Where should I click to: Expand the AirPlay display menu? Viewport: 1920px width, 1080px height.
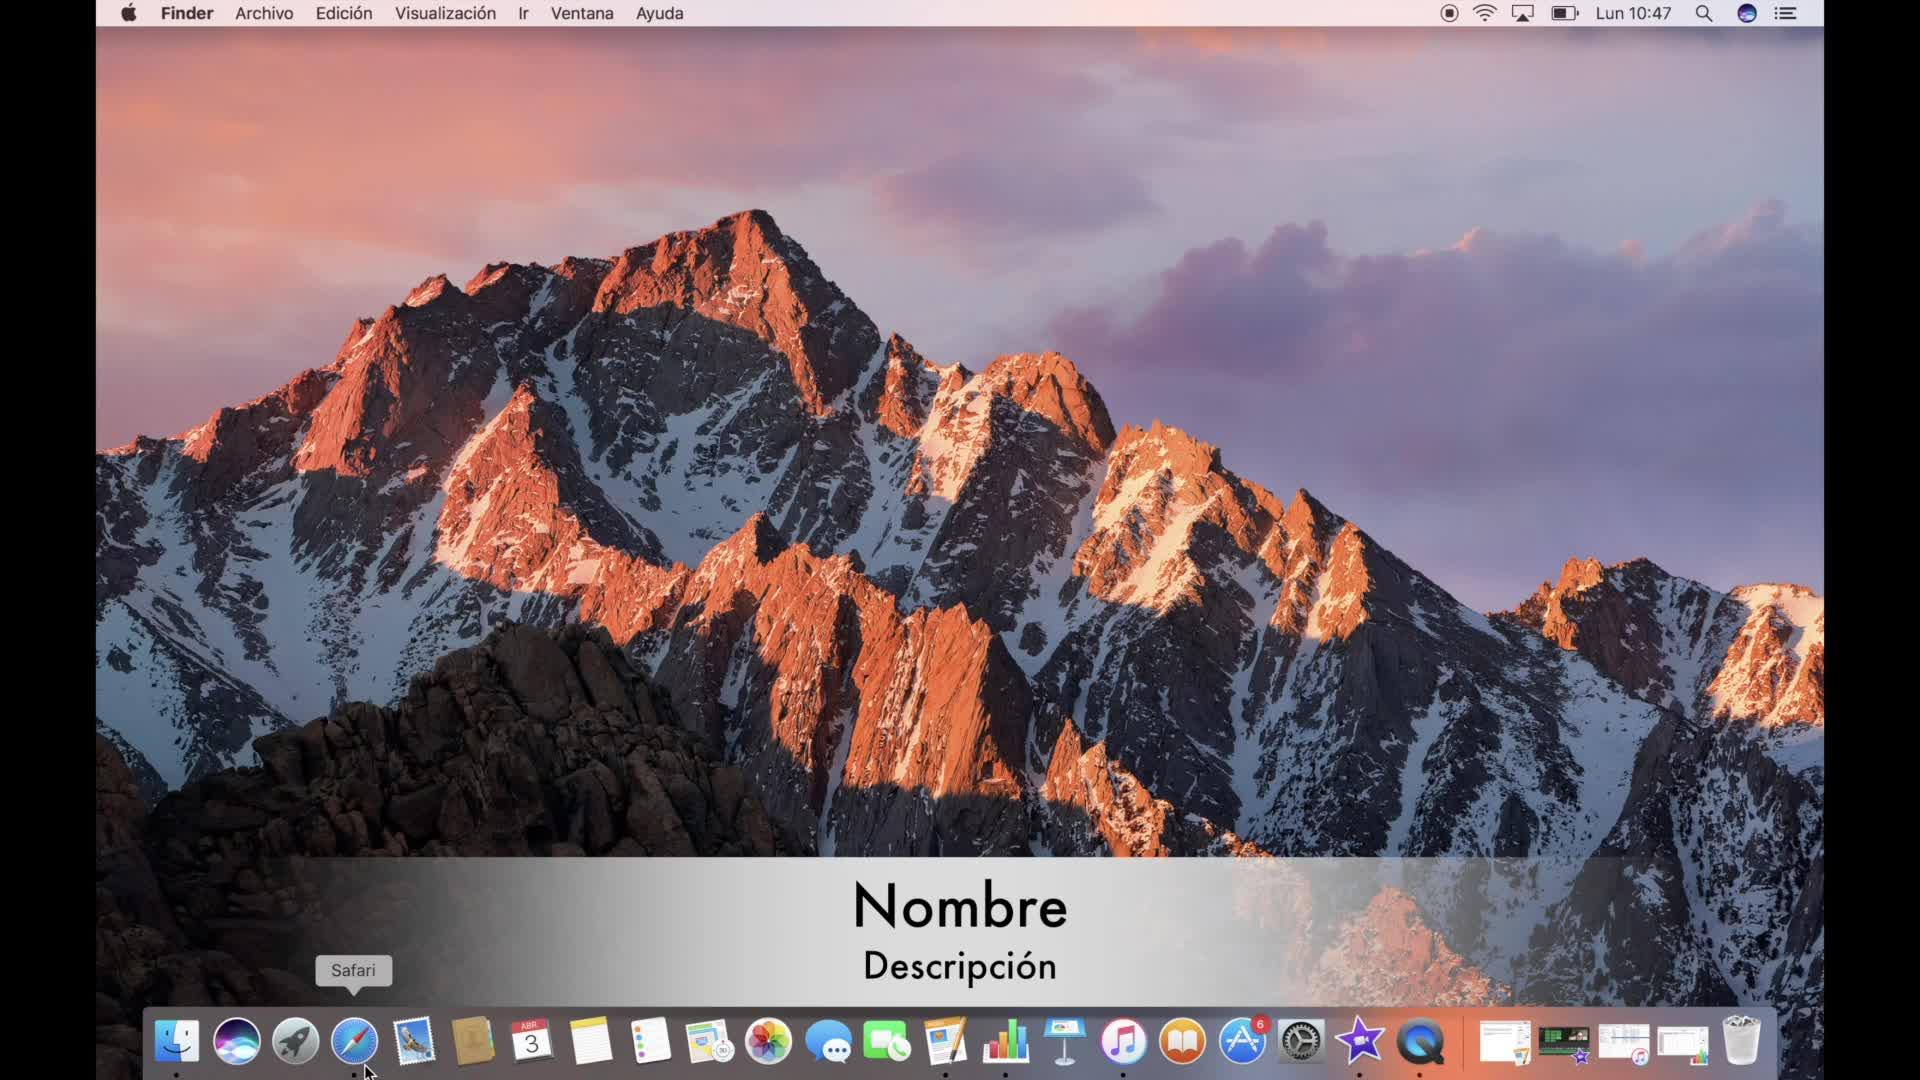pyautogui.click(x=1522, y=13)
